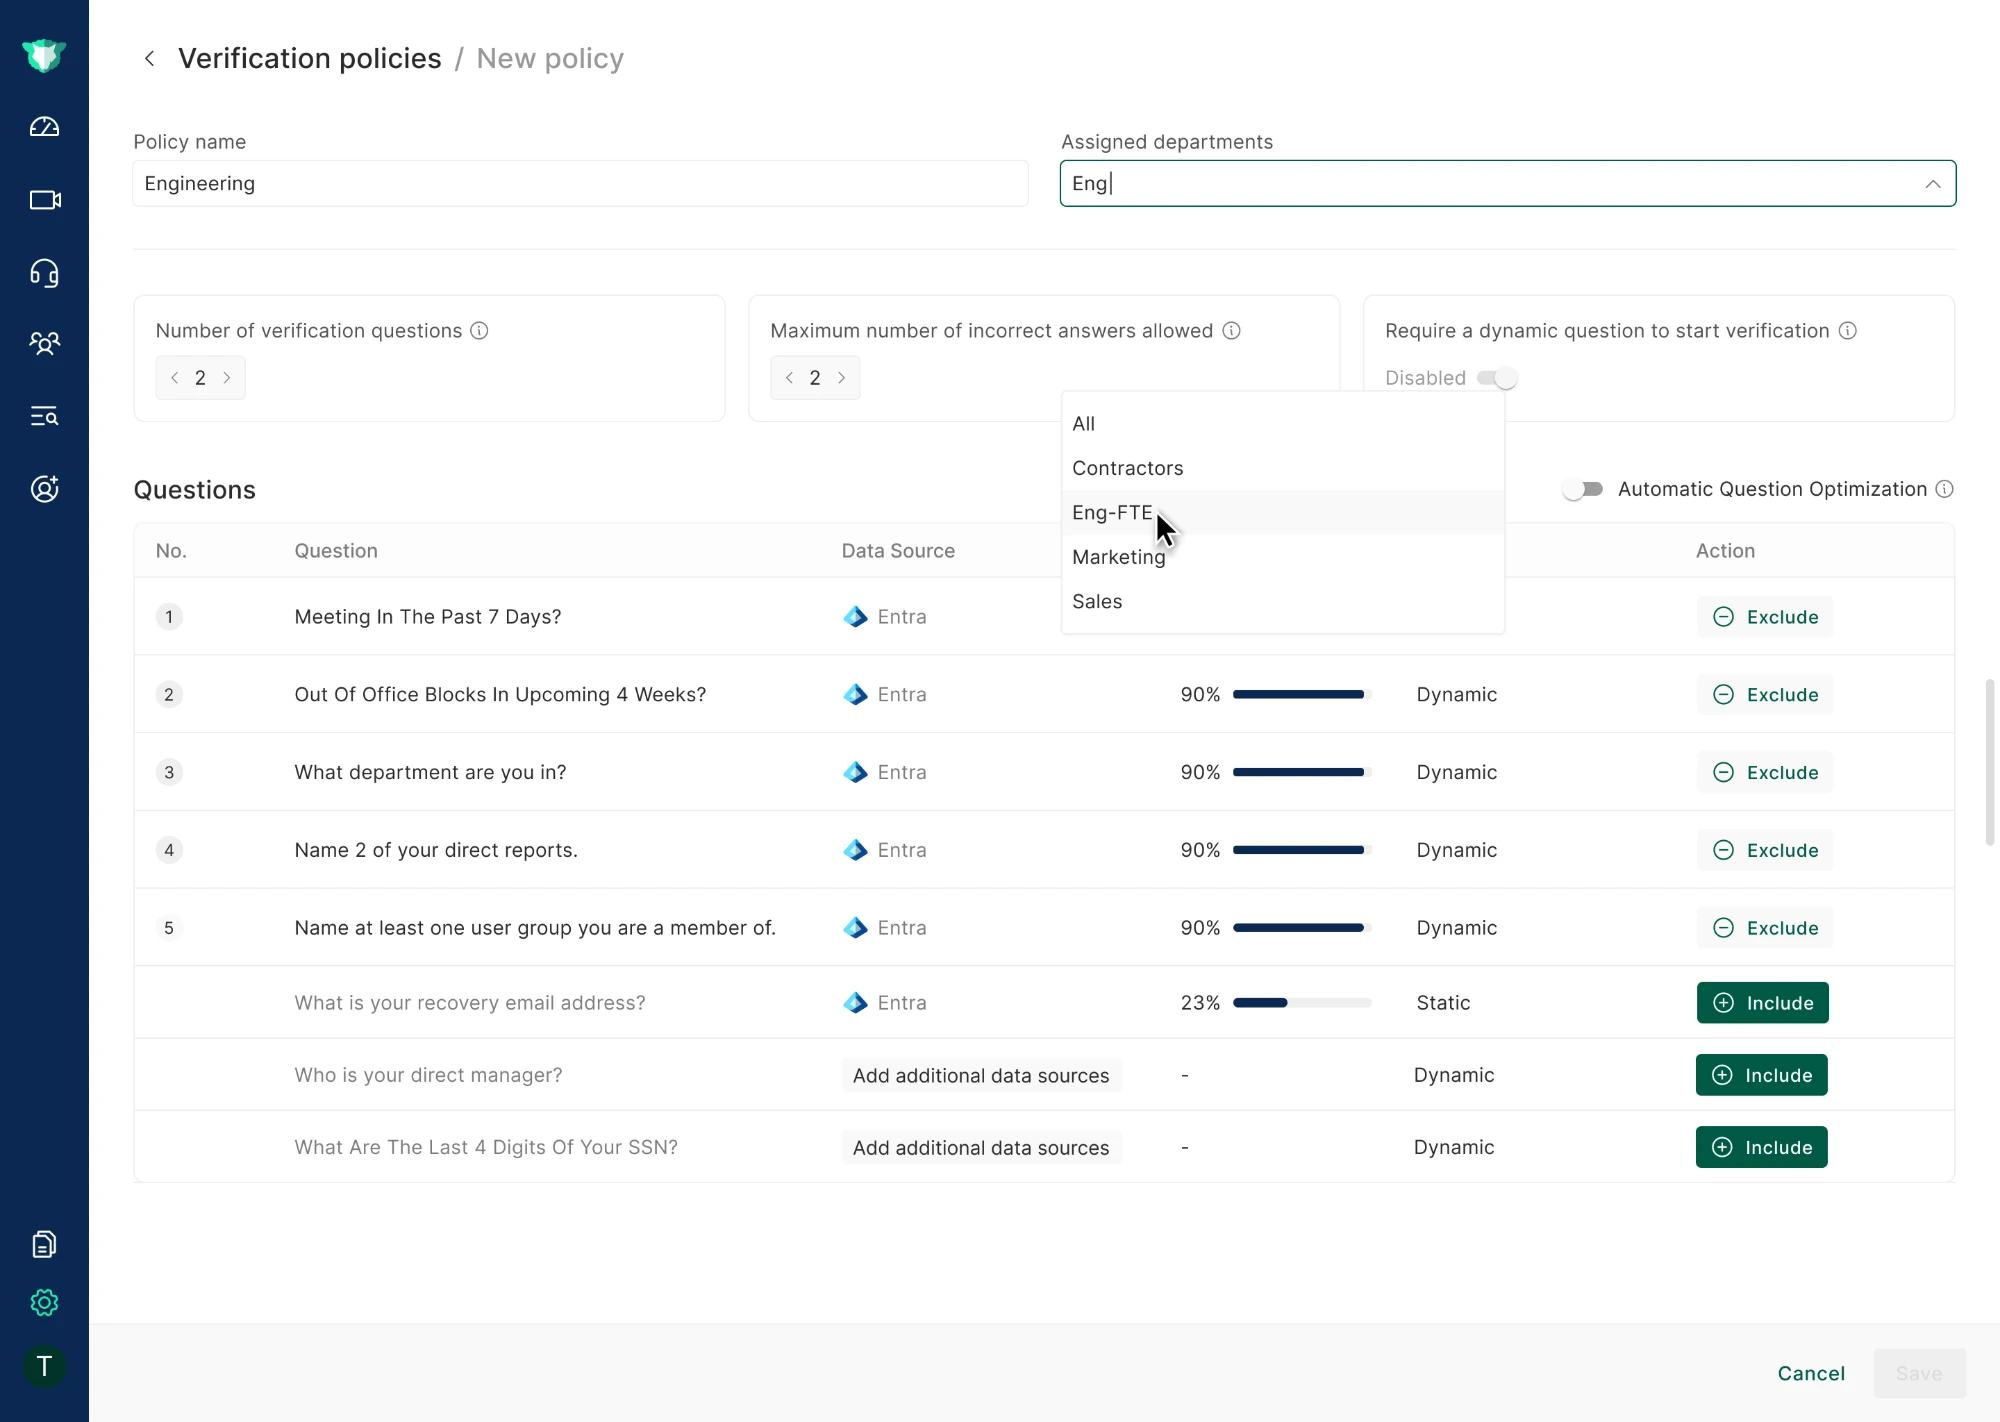Click the T user avatar in the sidebar
The width and height of the screenshot is (2000, 1422).
[x=44, y=1366]
